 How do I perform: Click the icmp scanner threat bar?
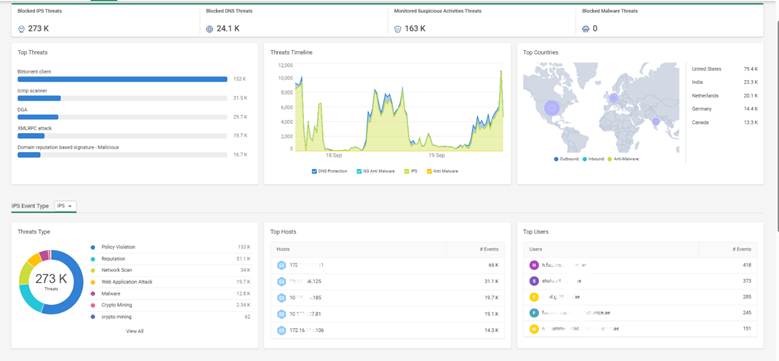point(39,98)
